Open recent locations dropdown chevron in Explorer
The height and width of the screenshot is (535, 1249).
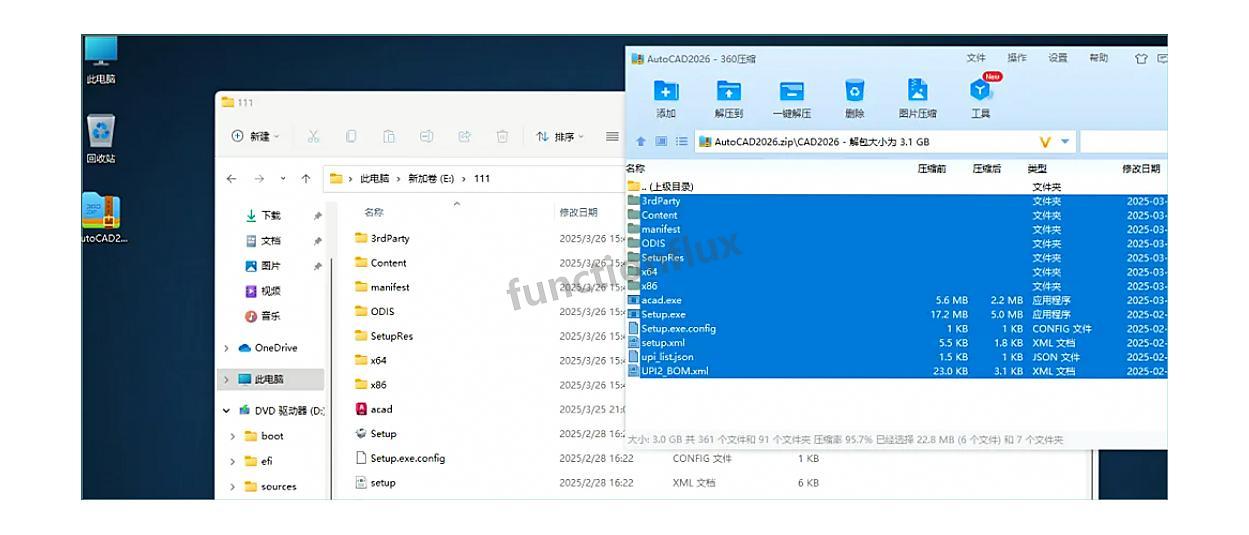[283, 179]
